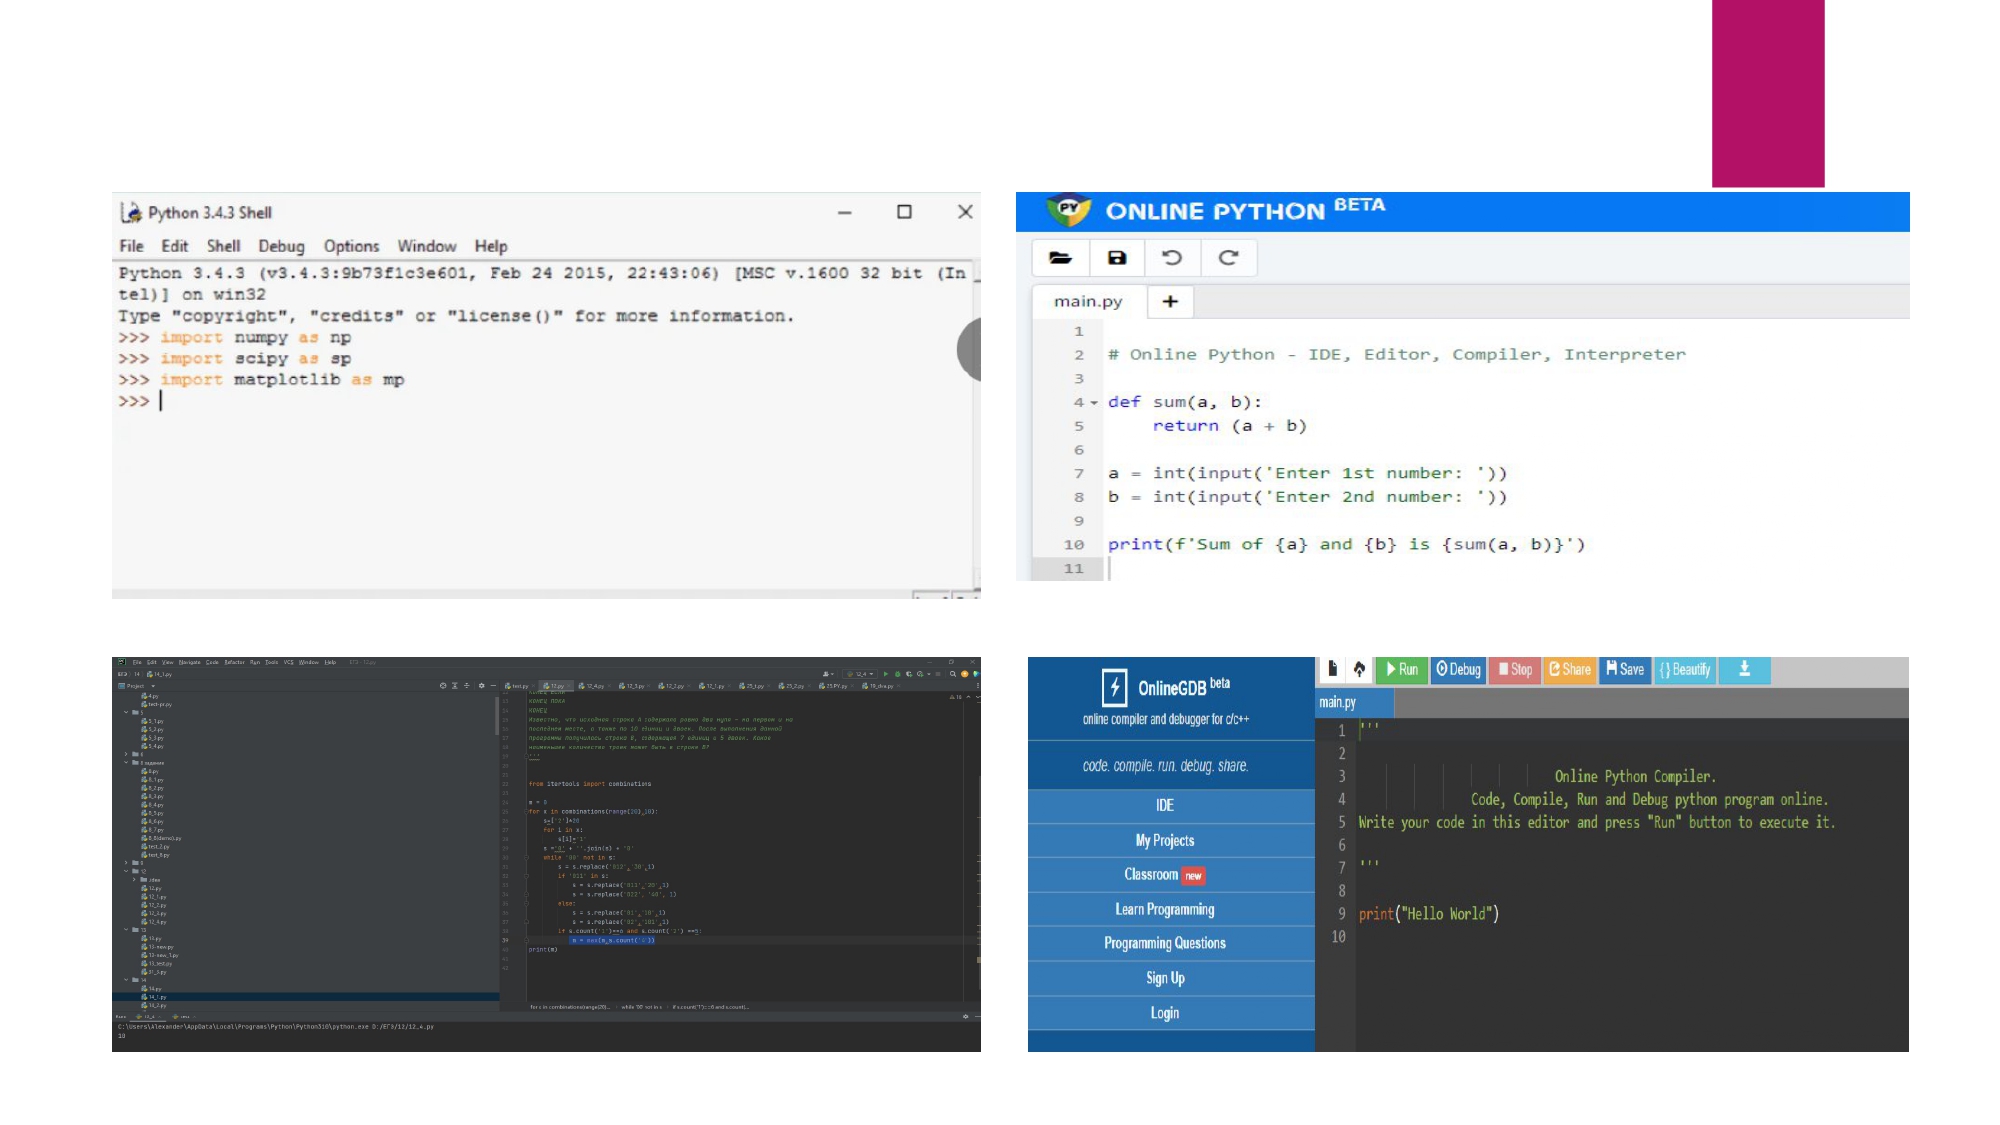Screen dimensions: 2000x1125
Task: Select 14_1.py in PyCharm project tree
Action: pos(305,997)
